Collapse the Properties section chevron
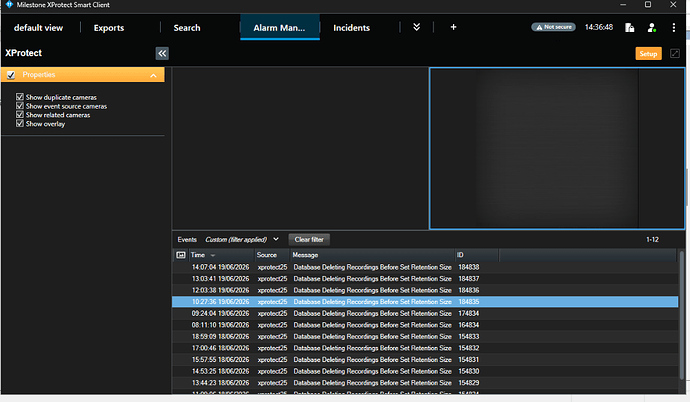The width and height of the screenshot is (690, 402). tap(153, 76)
